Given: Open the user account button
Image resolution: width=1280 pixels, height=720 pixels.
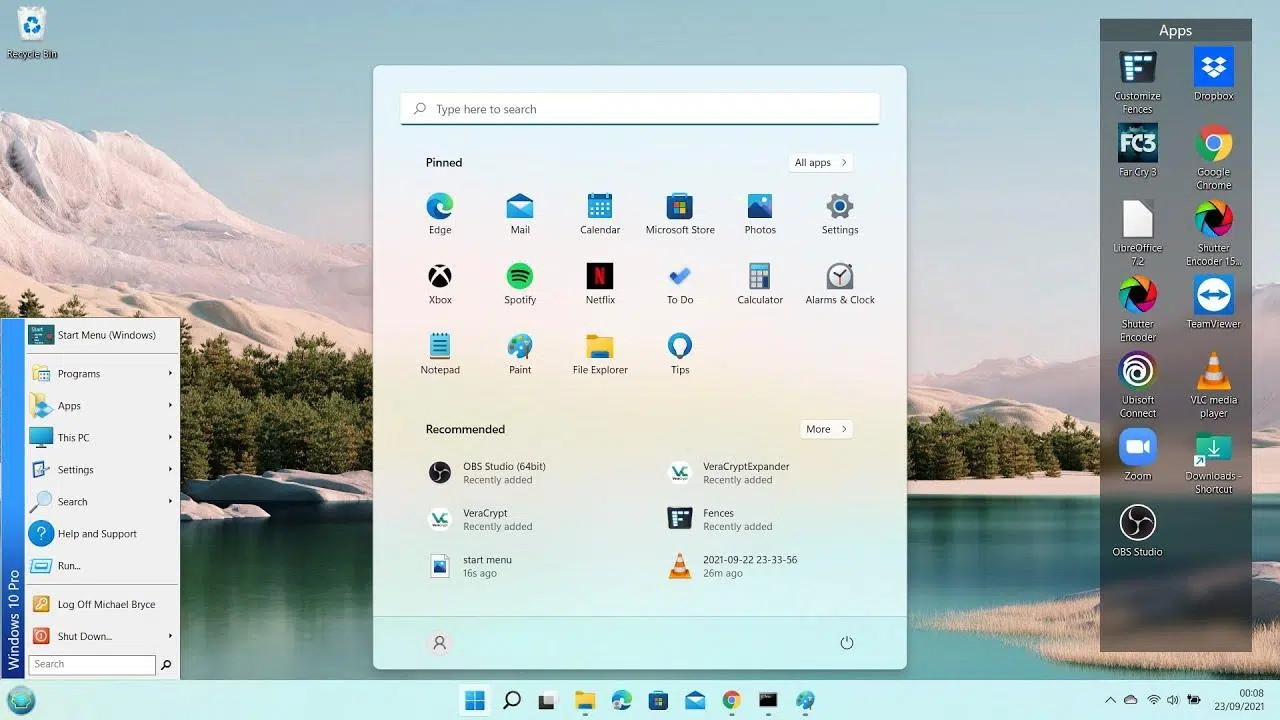Looking at the screenshot, I should 439,643.
